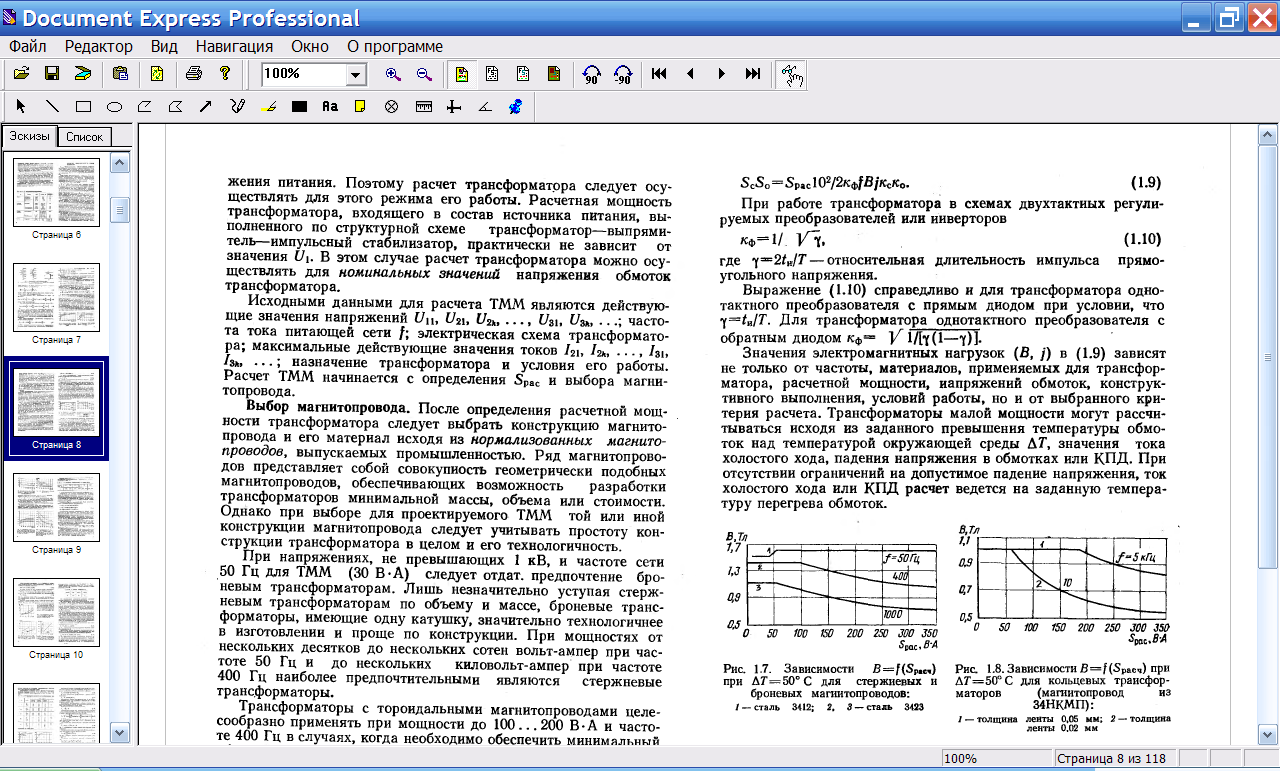
Task: Open the Окно menu
Action: (x=310, y=46)
